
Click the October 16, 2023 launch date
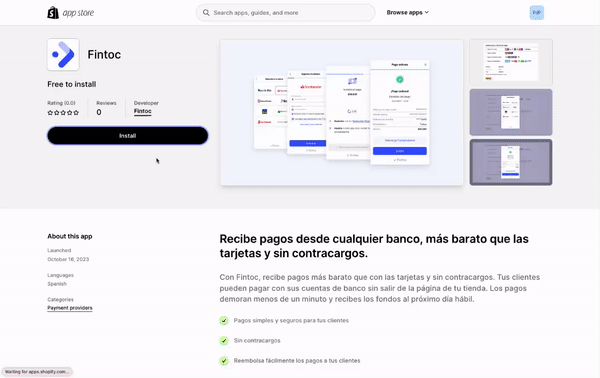(68, 259)
